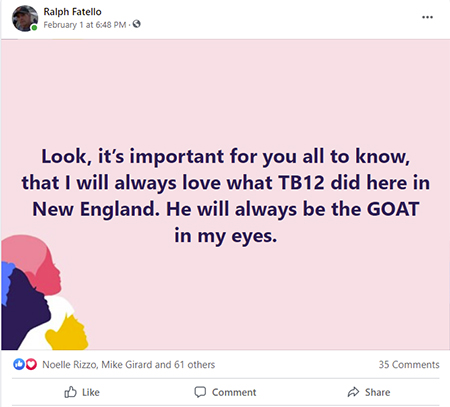View reactions from Noelle Rizzo and others
The height and width of the screenshot is (407, 450).
128,365
